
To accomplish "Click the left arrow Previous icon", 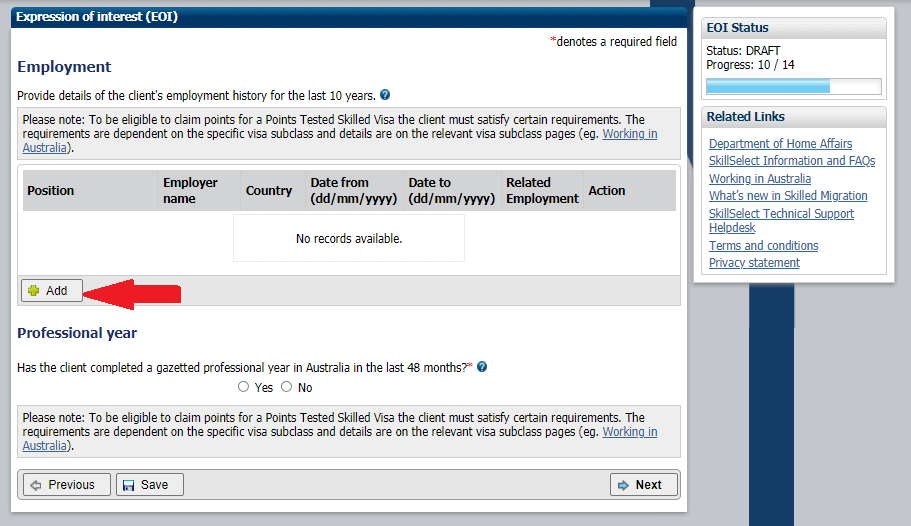I will click(36, 485).
